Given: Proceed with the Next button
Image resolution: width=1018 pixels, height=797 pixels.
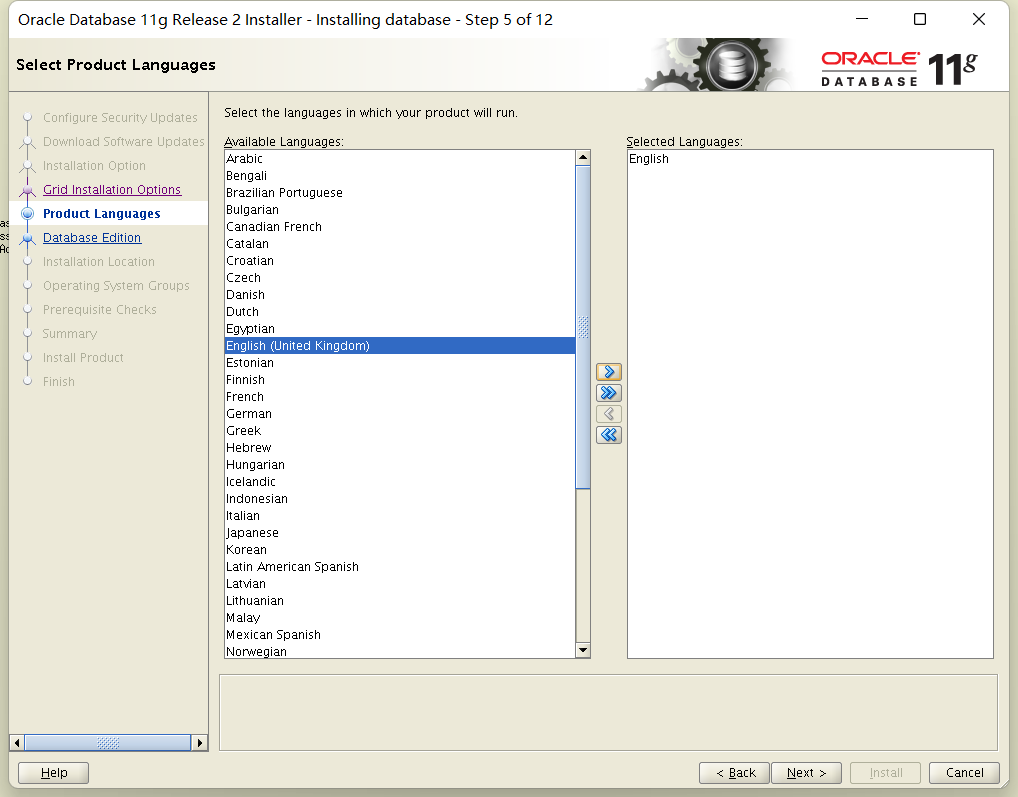Looking at the screenshot, I should (806, 772).
